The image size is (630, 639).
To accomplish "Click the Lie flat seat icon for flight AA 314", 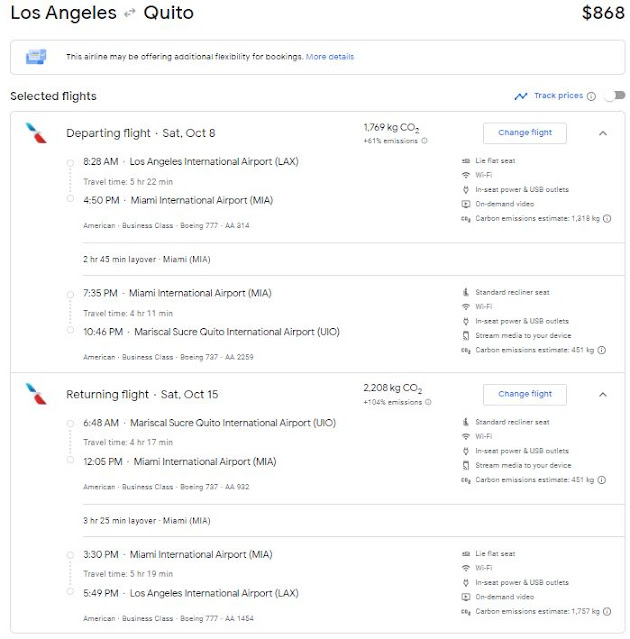I will (x=465, y=162).
